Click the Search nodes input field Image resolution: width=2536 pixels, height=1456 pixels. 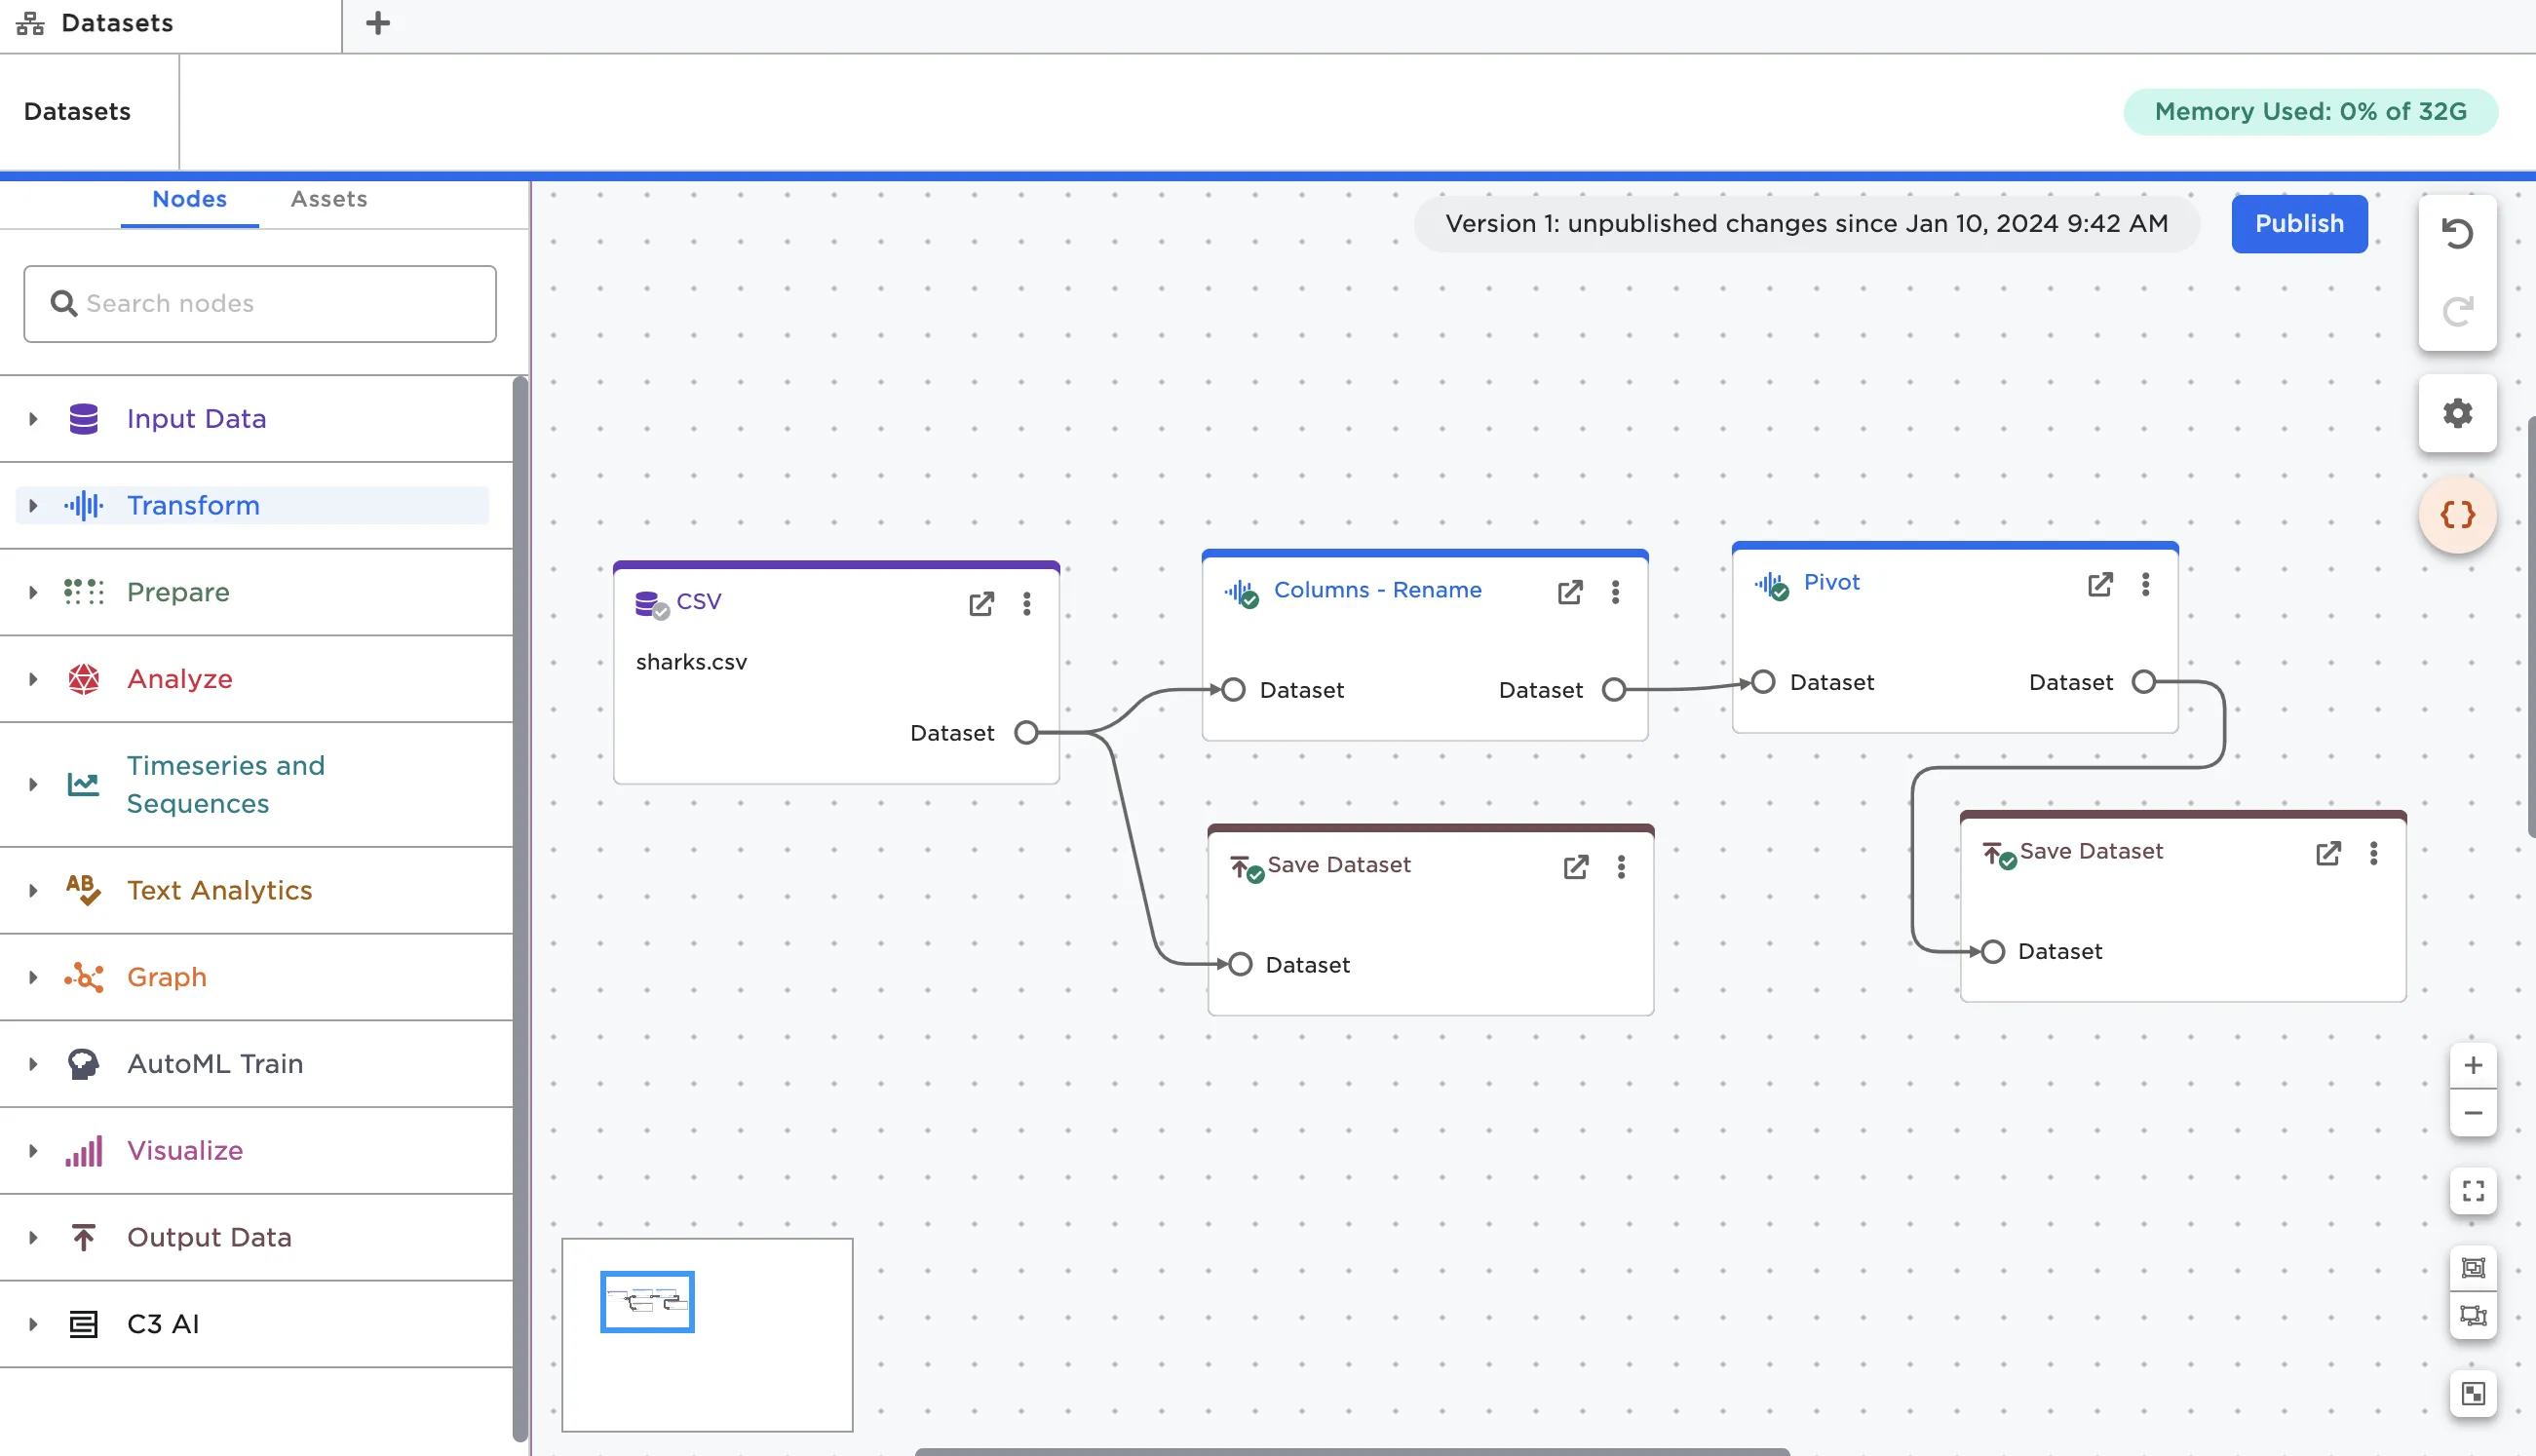point(260,304)
